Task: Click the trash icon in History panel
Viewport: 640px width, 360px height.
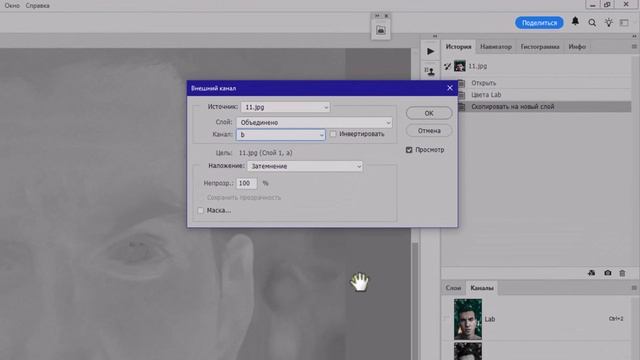Action: pyautogui.click(x=622, y=273)
